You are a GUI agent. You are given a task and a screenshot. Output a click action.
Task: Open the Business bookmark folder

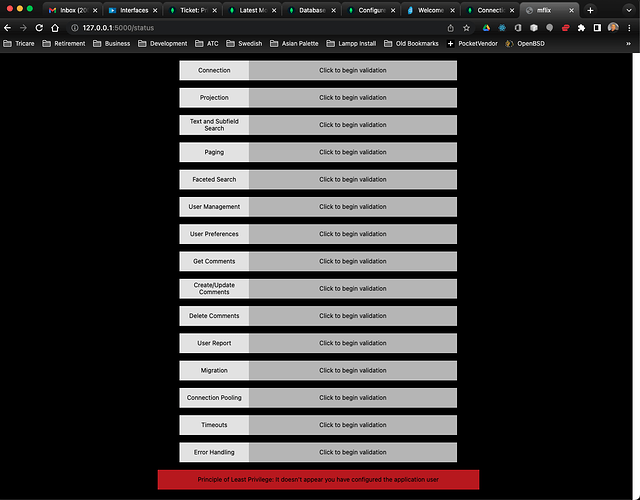pyautogui.click(x=111, y=44)
